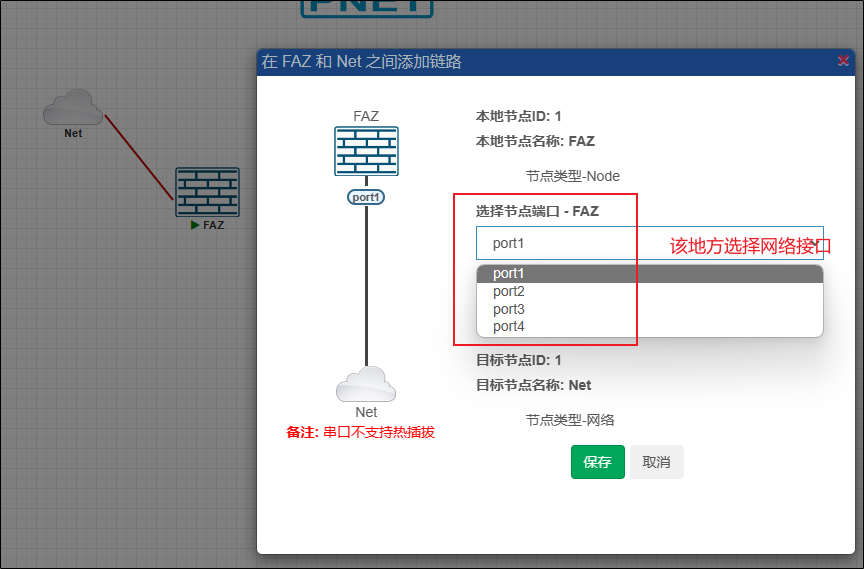Click the port1 label on link preview
This screenshot has height=569, width=864.
[366, 197]
